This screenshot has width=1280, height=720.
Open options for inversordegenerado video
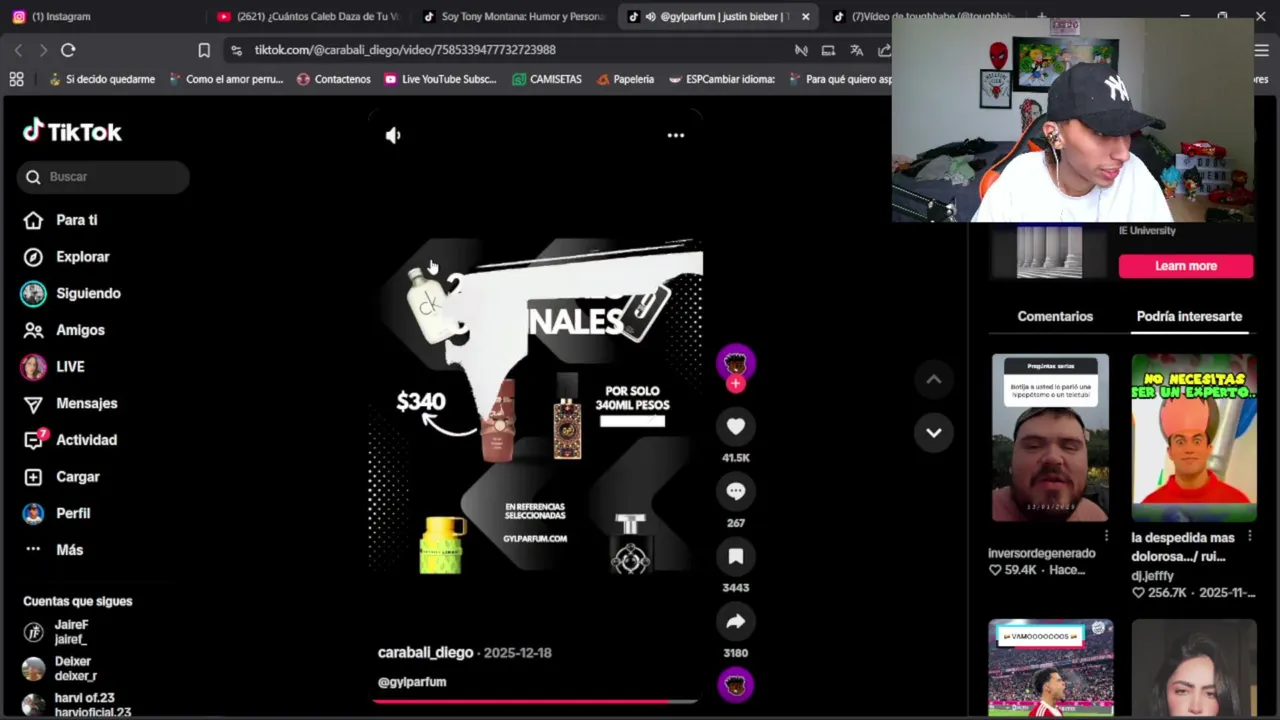(1106, 536)
